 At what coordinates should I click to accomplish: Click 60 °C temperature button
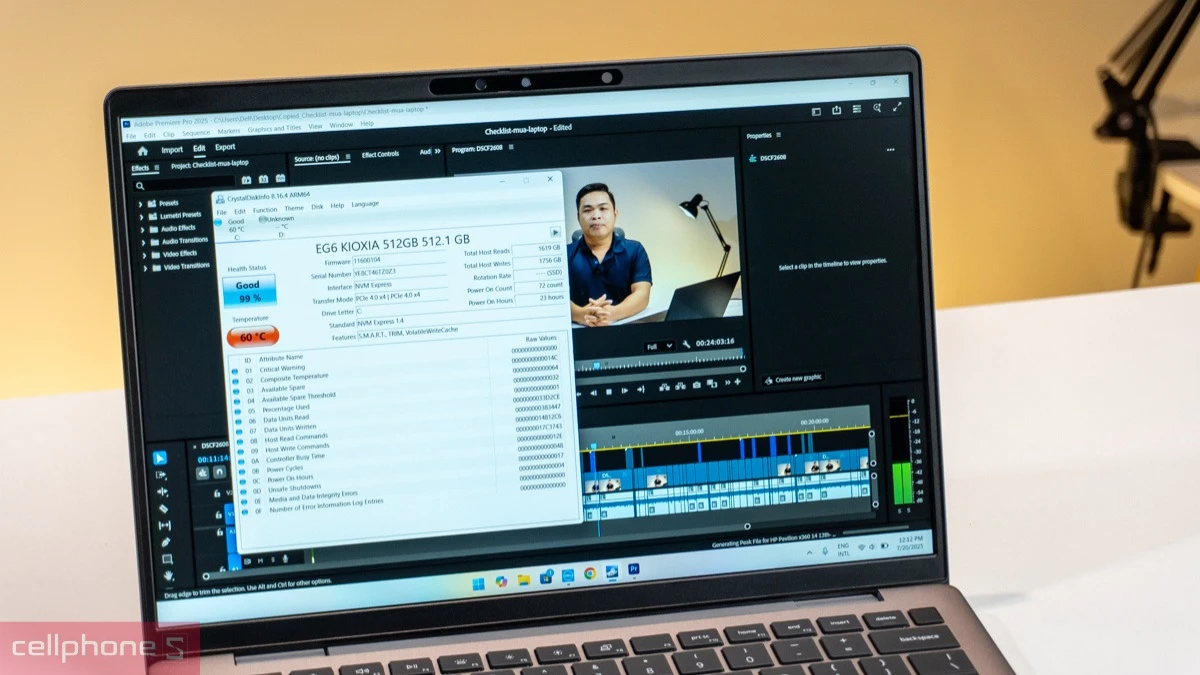(253, 337)
